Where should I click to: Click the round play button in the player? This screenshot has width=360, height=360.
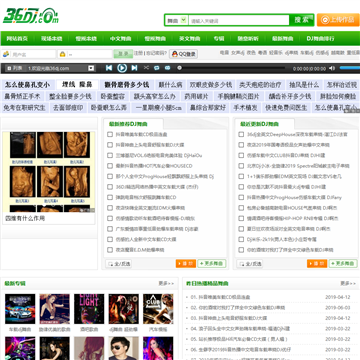click(122, 68)
